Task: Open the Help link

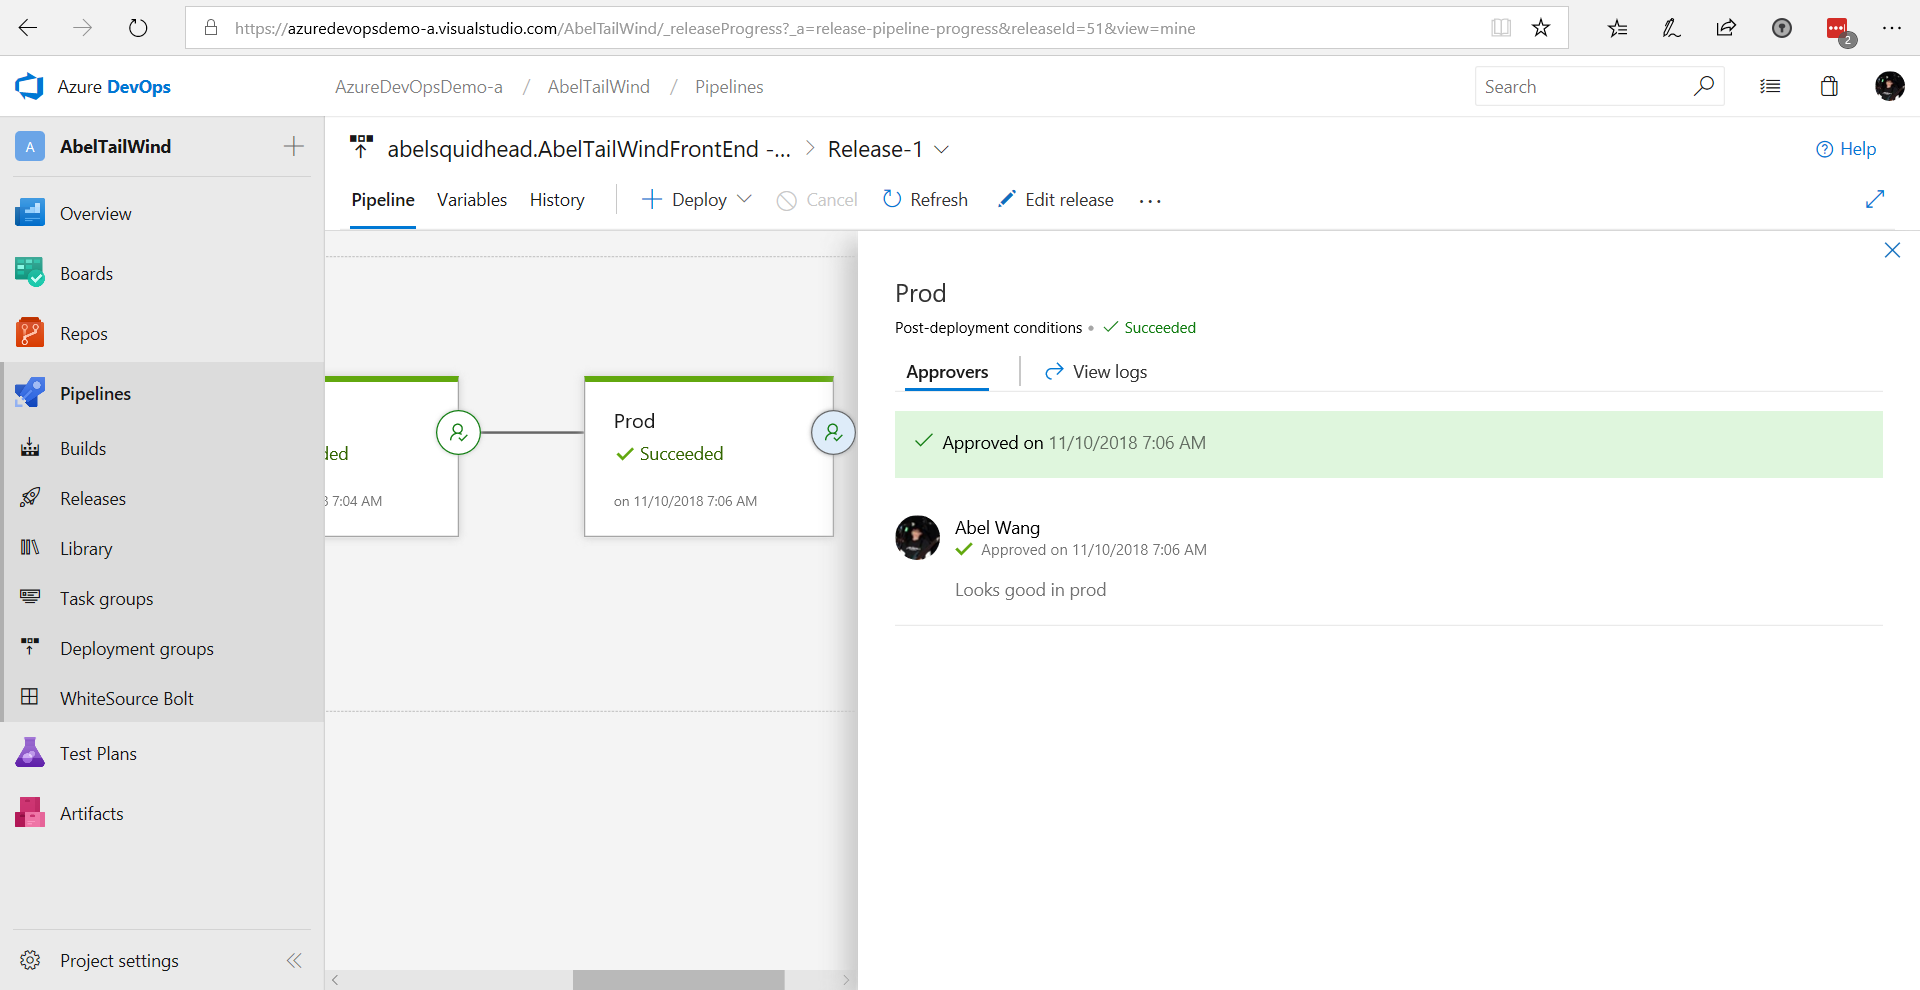Action: point(1846,149)
